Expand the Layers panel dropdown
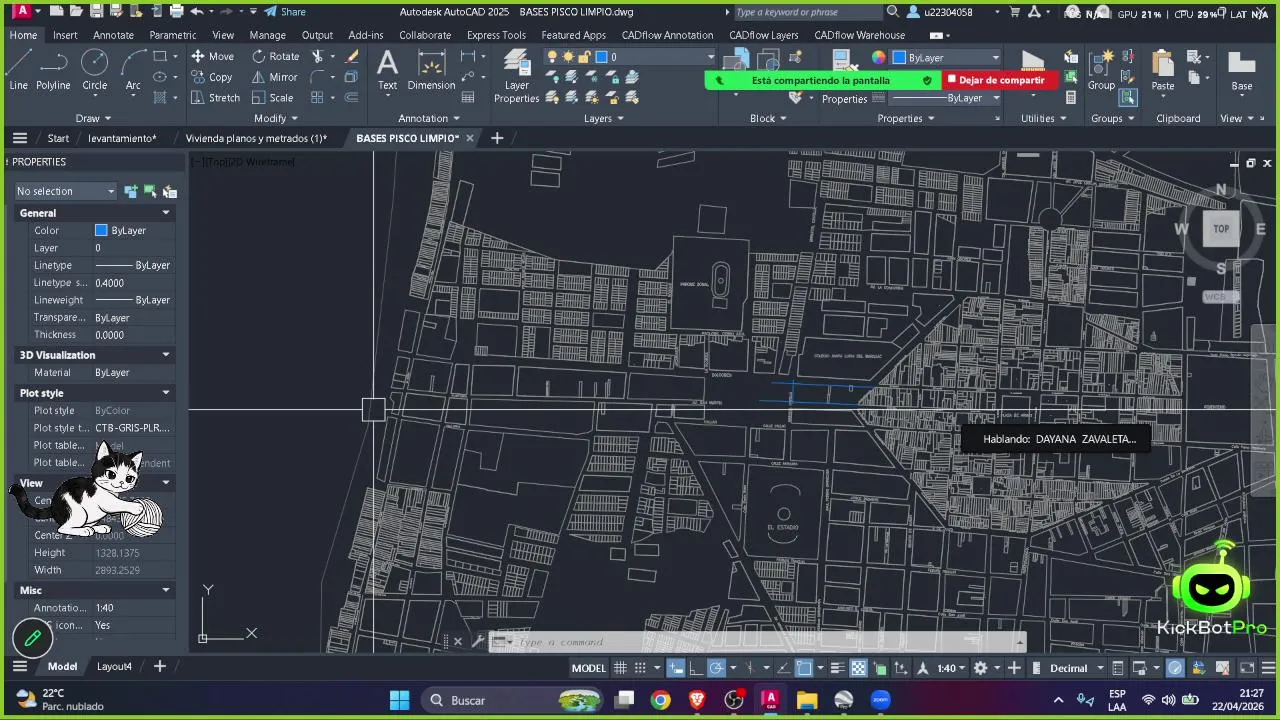Image resolution: width=1280 pixels, height=720 pixels. click(604, 118)
